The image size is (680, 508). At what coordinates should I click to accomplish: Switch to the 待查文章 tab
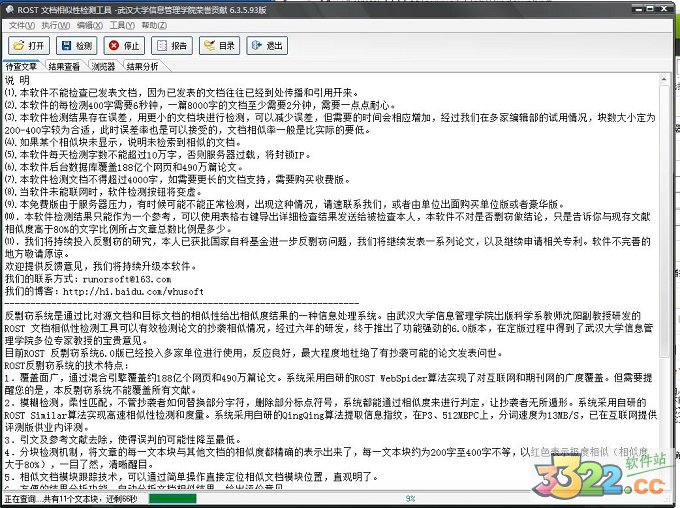(x=21, y=66)
